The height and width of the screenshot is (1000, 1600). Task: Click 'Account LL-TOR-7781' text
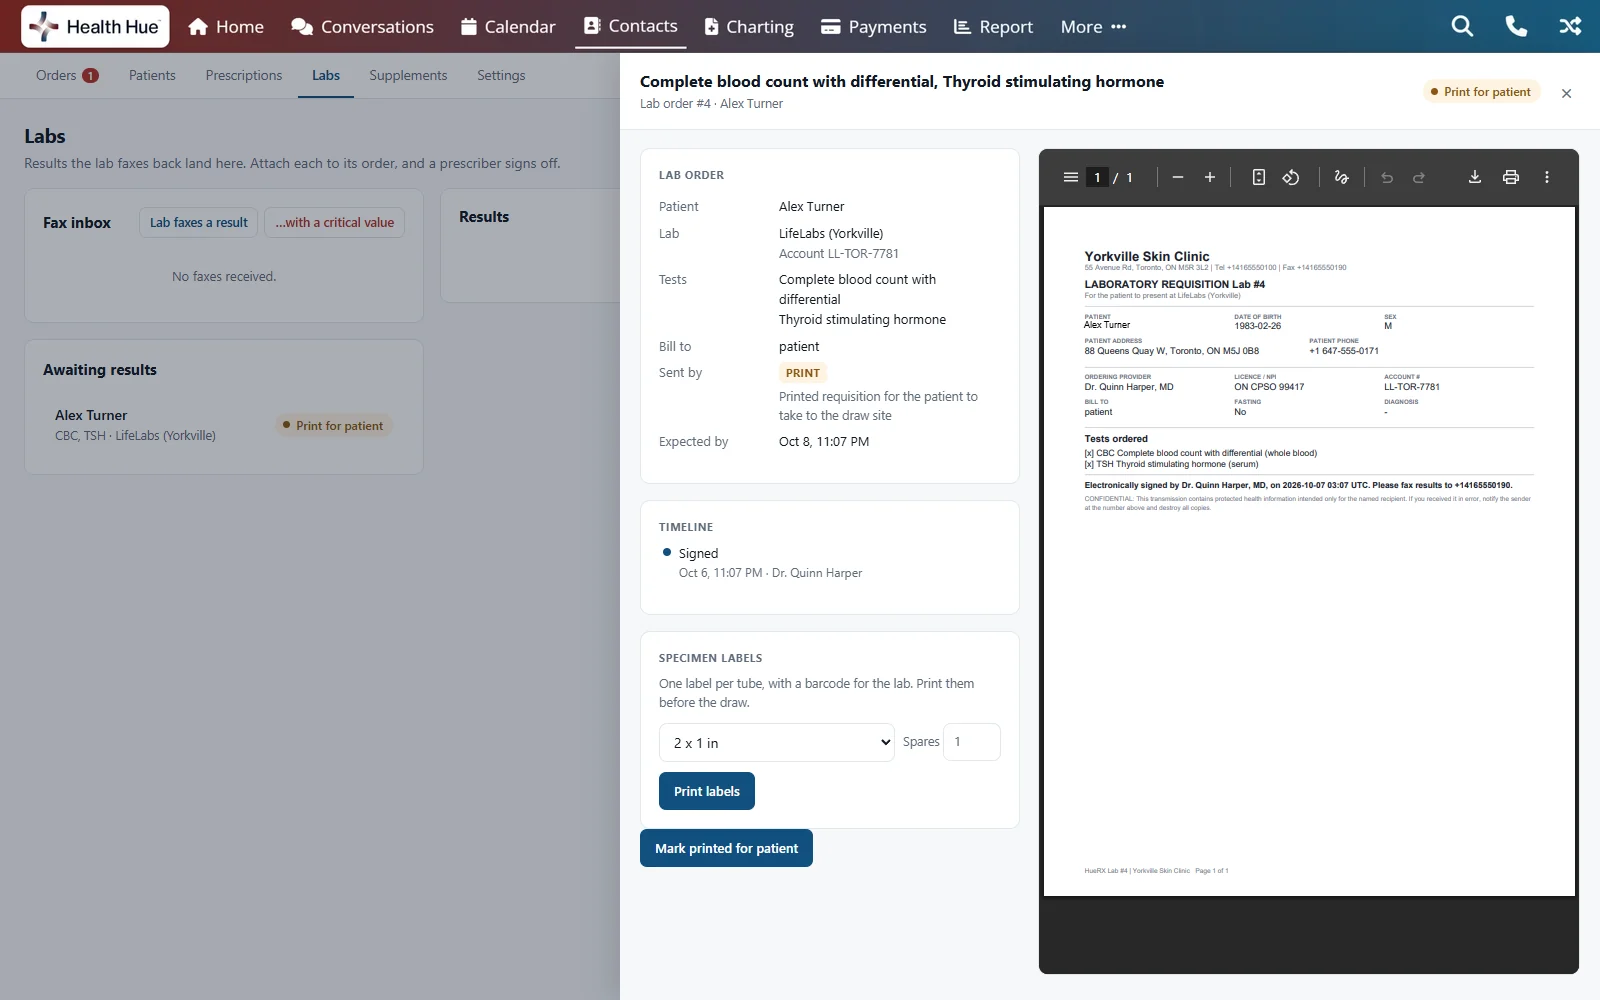[839, 254]
